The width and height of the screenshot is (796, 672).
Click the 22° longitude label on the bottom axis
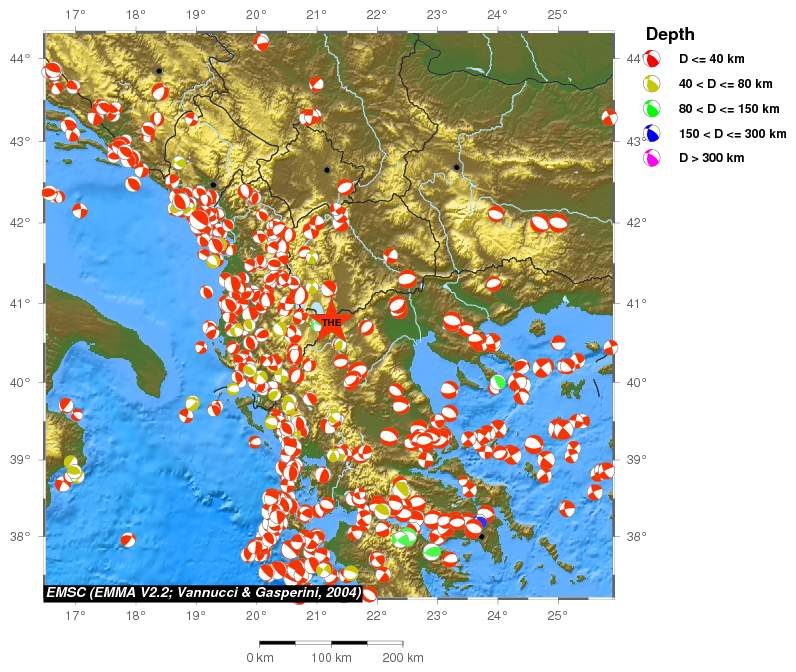pos(377,616)
